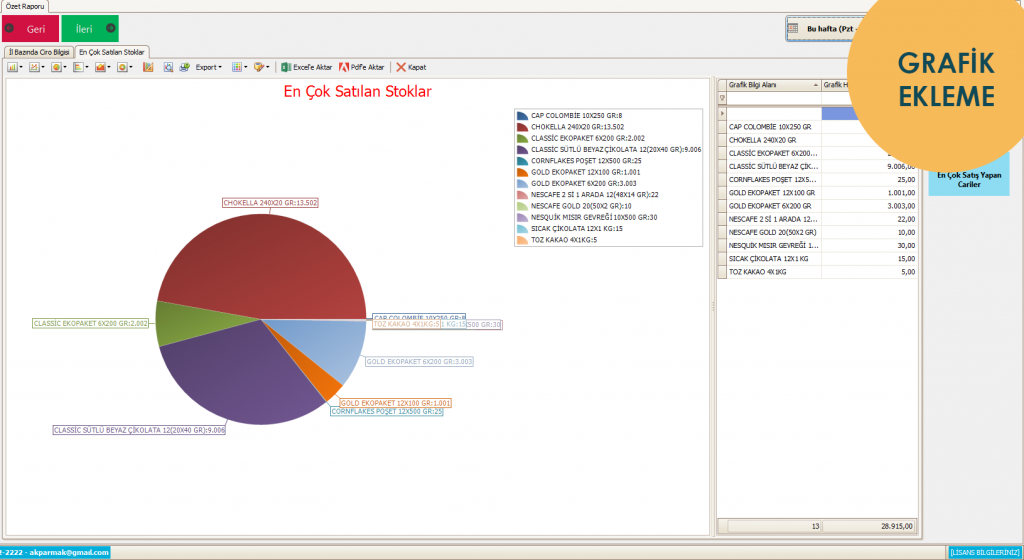Select the bar chart type icon
This screenshot has height=560, width=1024.
pyautogui.click(x=12, y=67)
